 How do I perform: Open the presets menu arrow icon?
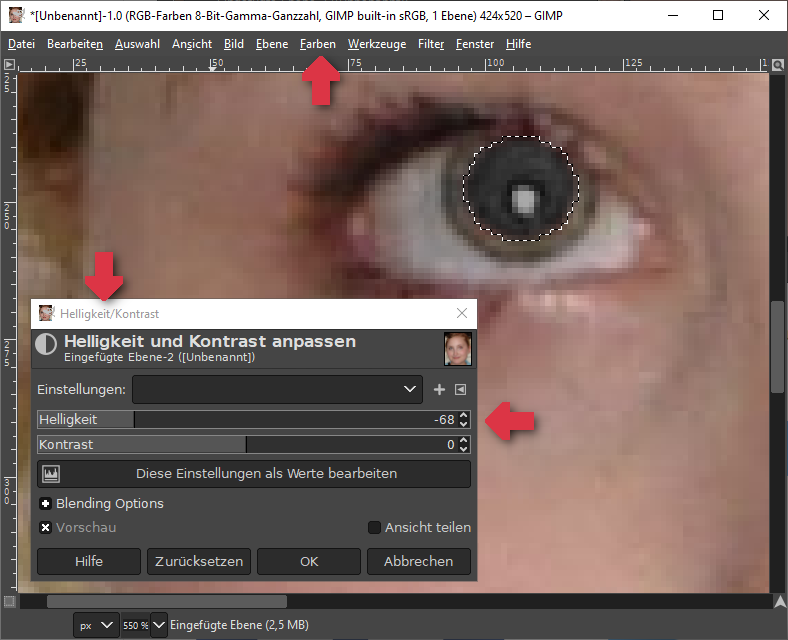coord(461,389)
